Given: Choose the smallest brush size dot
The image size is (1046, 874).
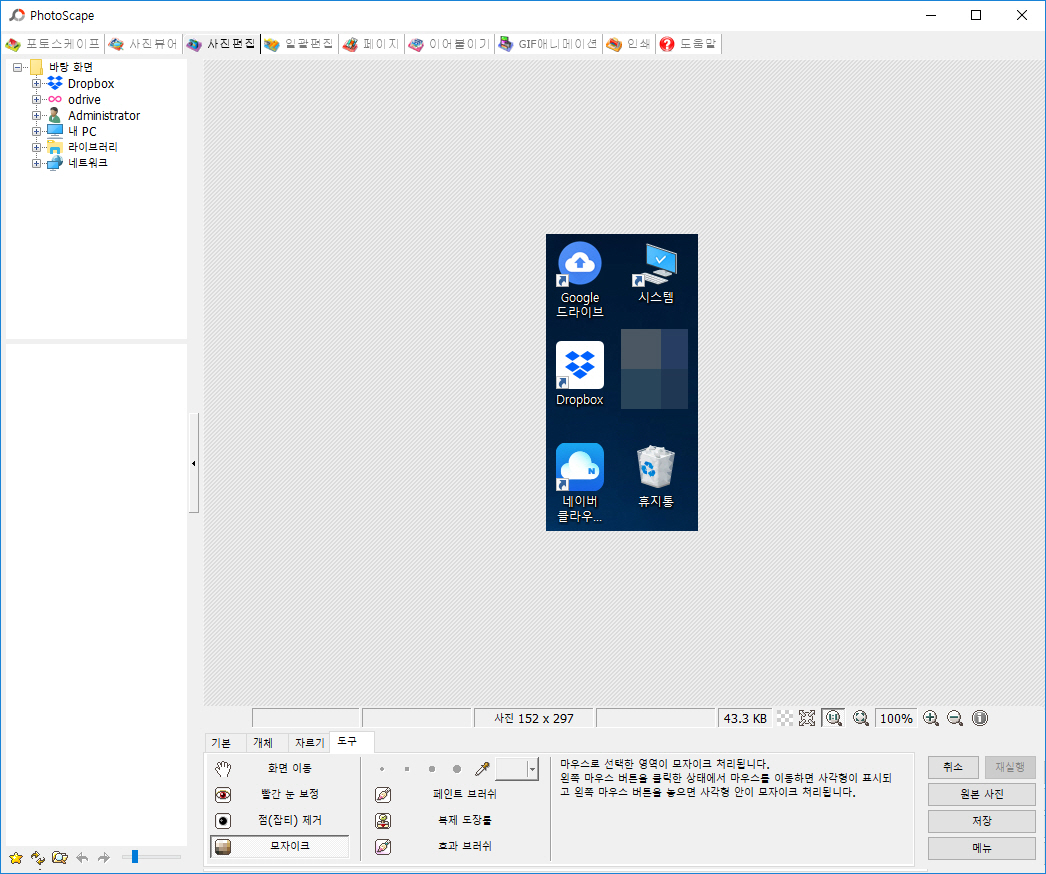Looking at the screenshot, I should (x=382, y=769).
